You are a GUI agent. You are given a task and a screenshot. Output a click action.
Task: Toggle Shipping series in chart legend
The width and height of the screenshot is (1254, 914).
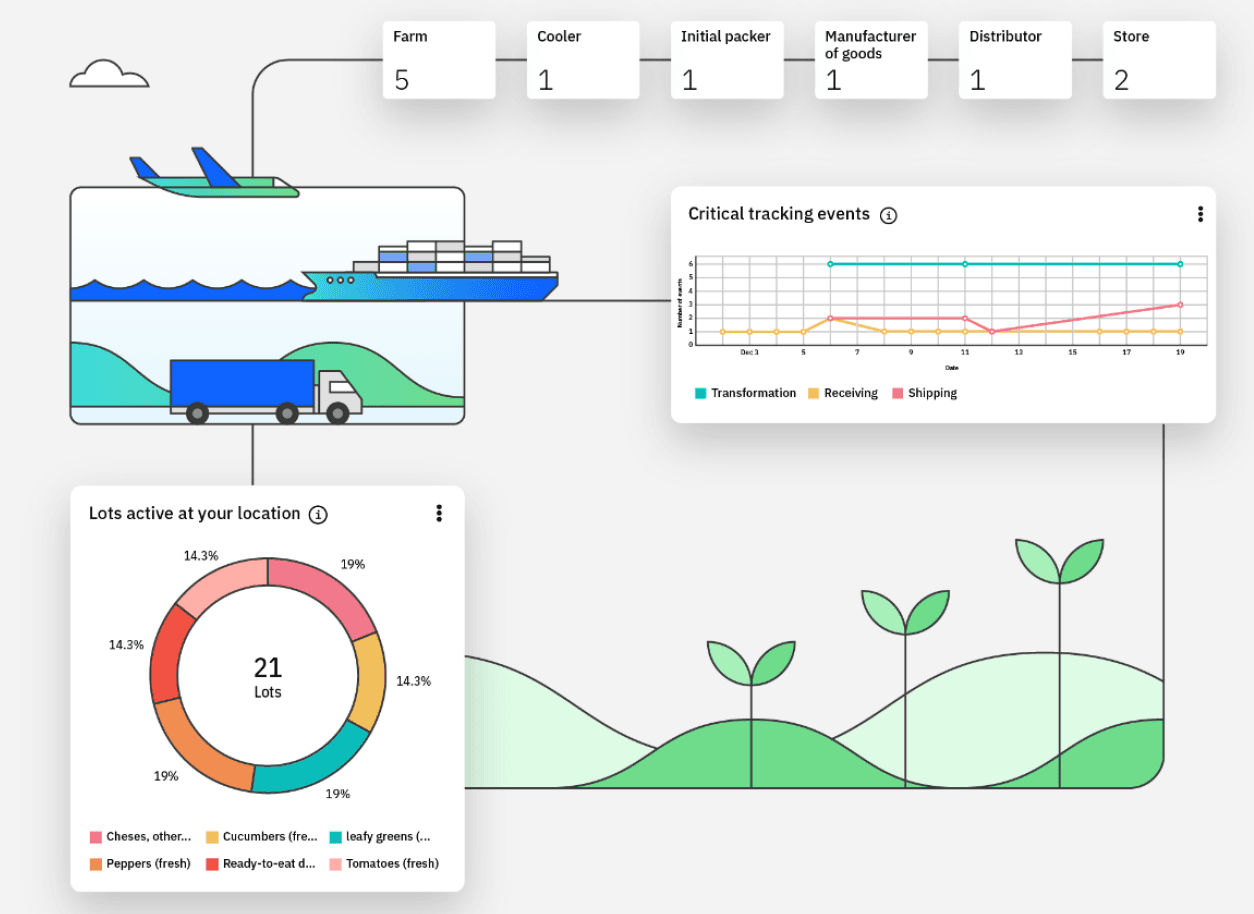click(924, 393)
